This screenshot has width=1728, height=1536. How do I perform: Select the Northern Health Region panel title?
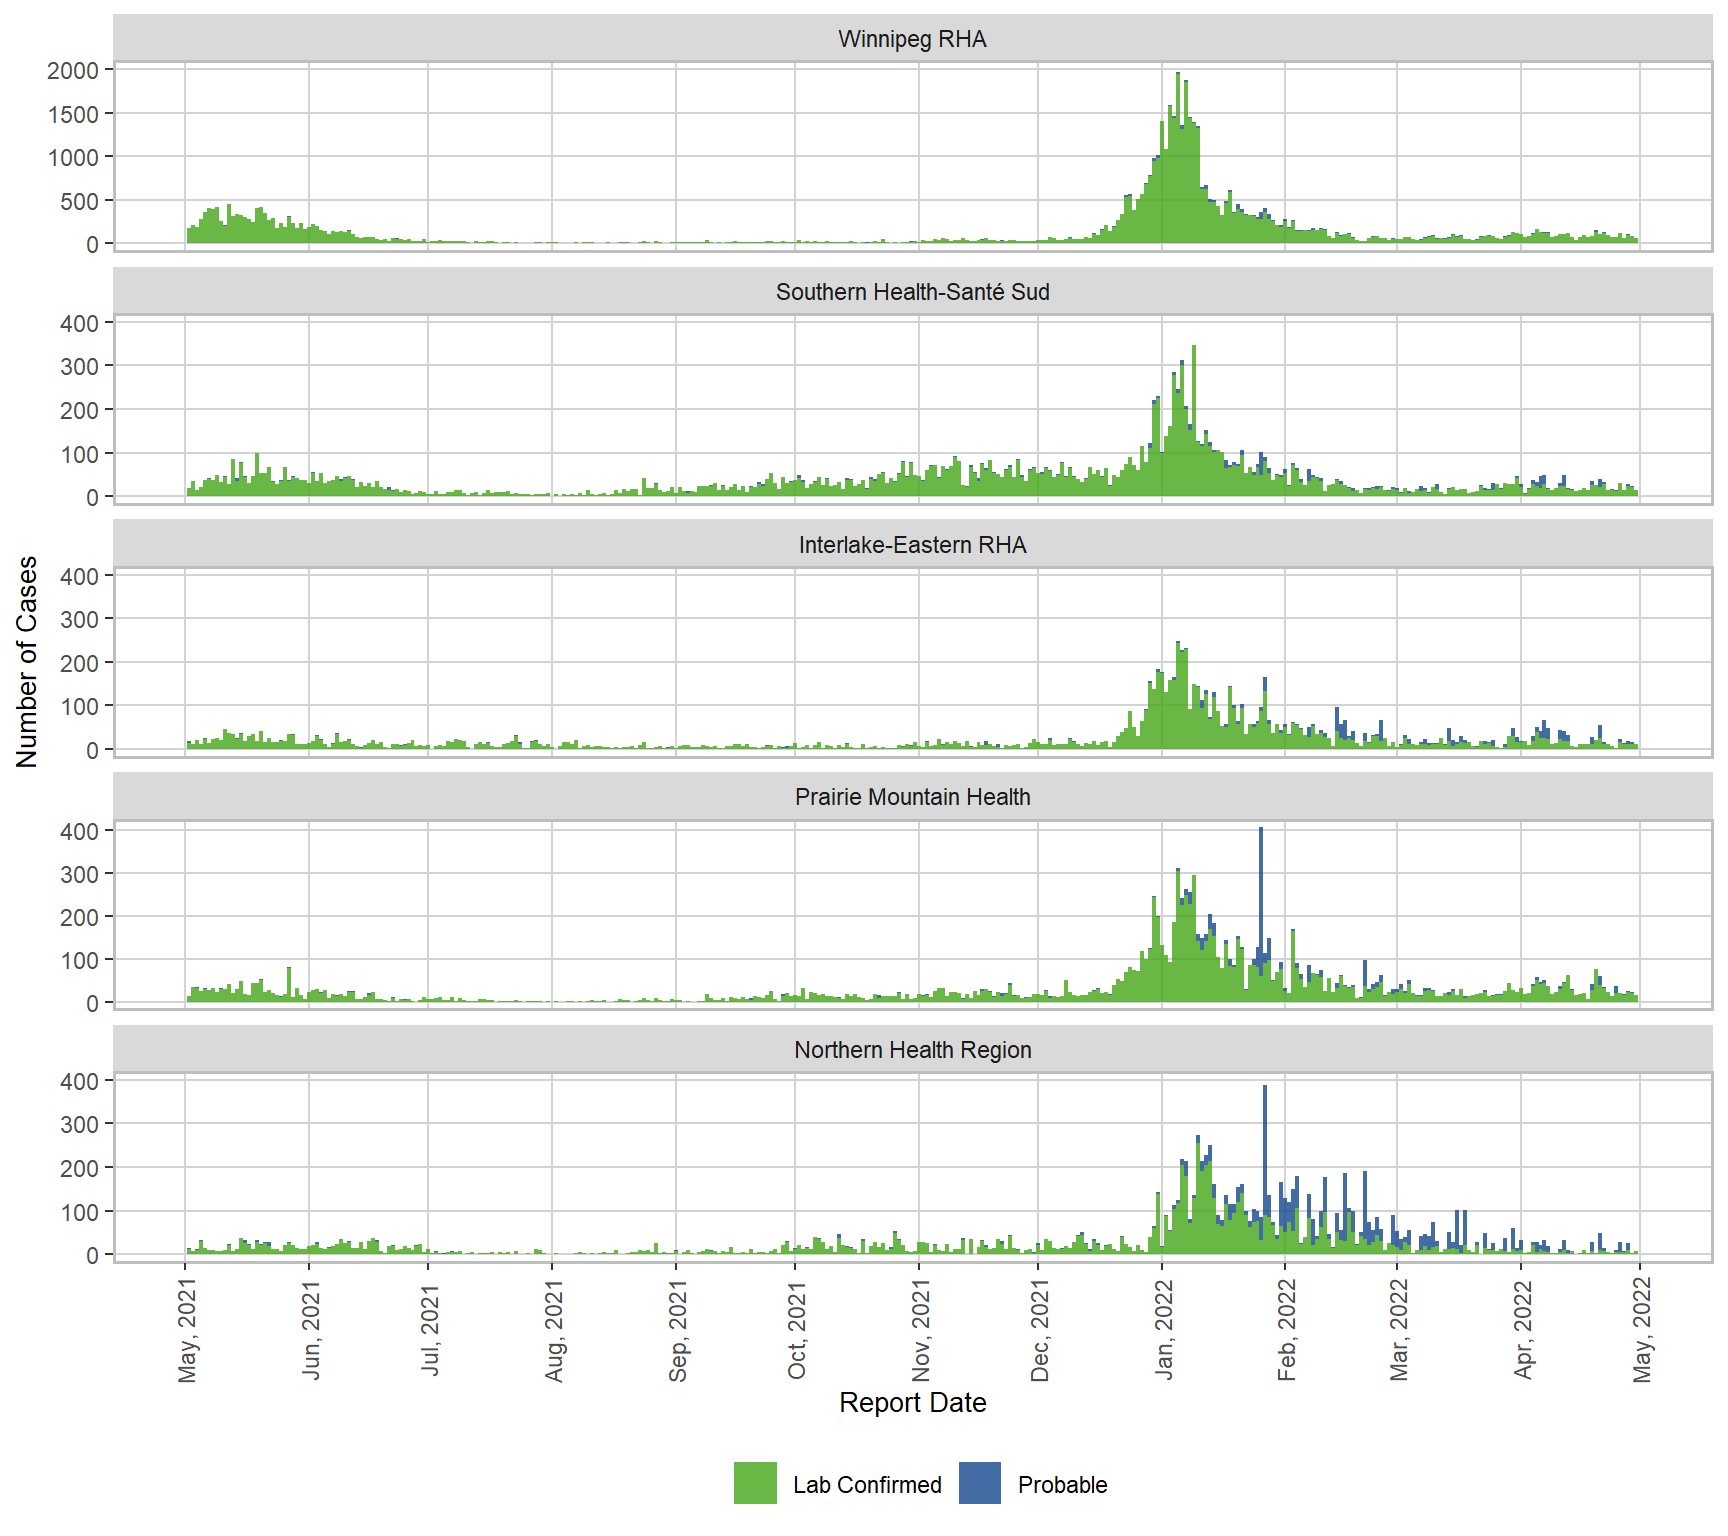point(912,1050)
